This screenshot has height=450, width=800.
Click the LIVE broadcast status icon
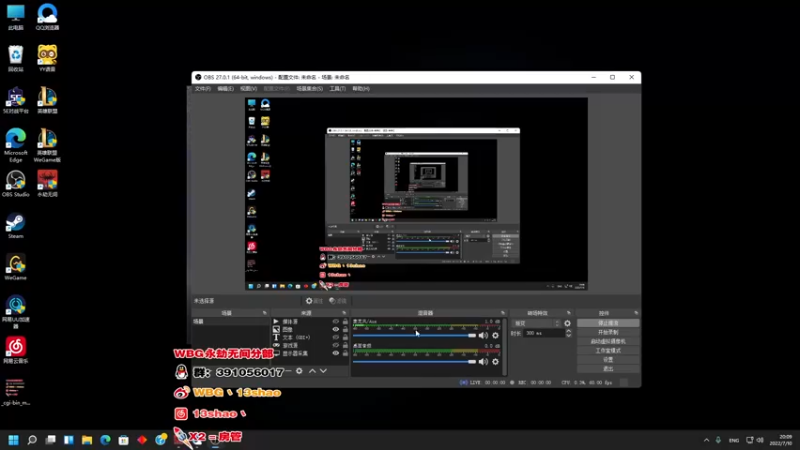point(463,382)
